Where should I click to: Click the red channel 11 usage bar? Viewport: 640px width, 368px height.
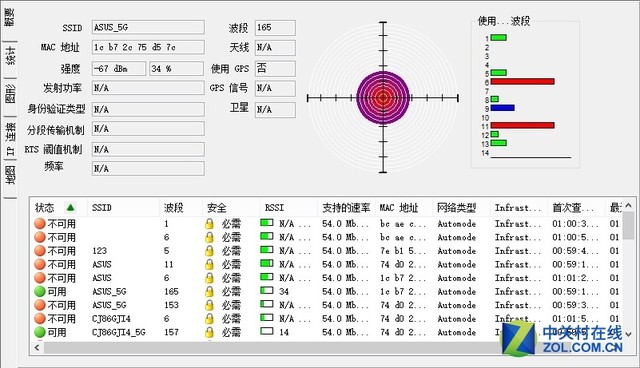click(x=522, y=125)
